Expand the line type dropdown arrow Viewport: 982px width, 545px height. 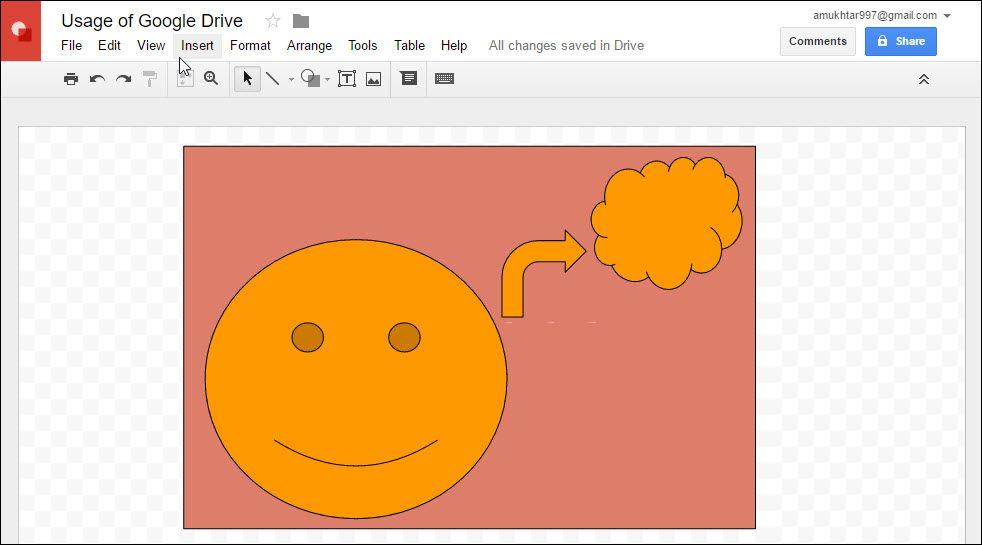tap(291, 80)
